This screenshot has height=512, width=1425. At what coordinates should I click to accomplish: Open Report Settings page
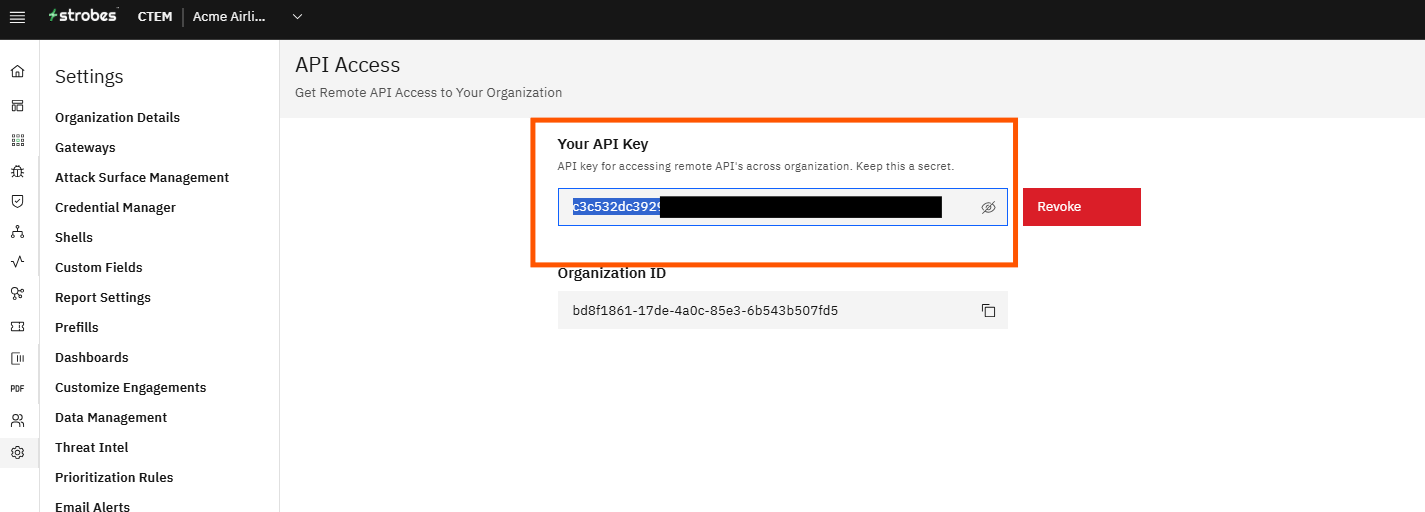coord(103,297)
